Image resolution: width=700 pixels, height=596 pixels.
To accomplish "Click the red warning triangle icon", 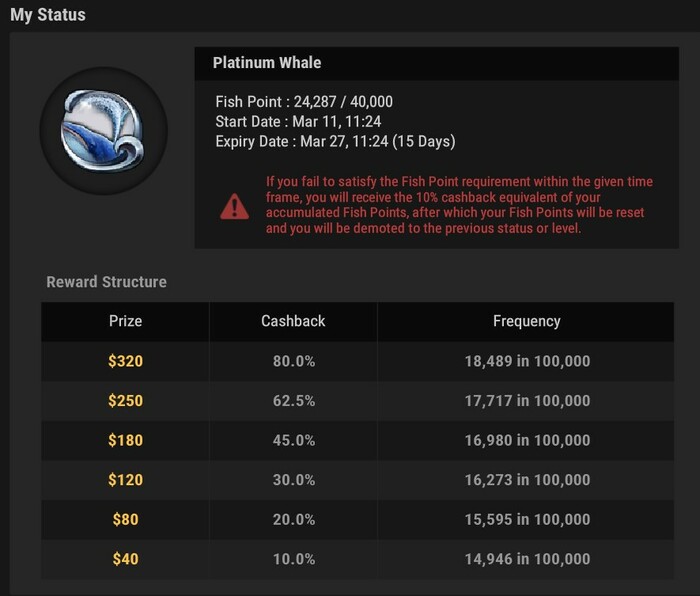I will click(234, 206).
